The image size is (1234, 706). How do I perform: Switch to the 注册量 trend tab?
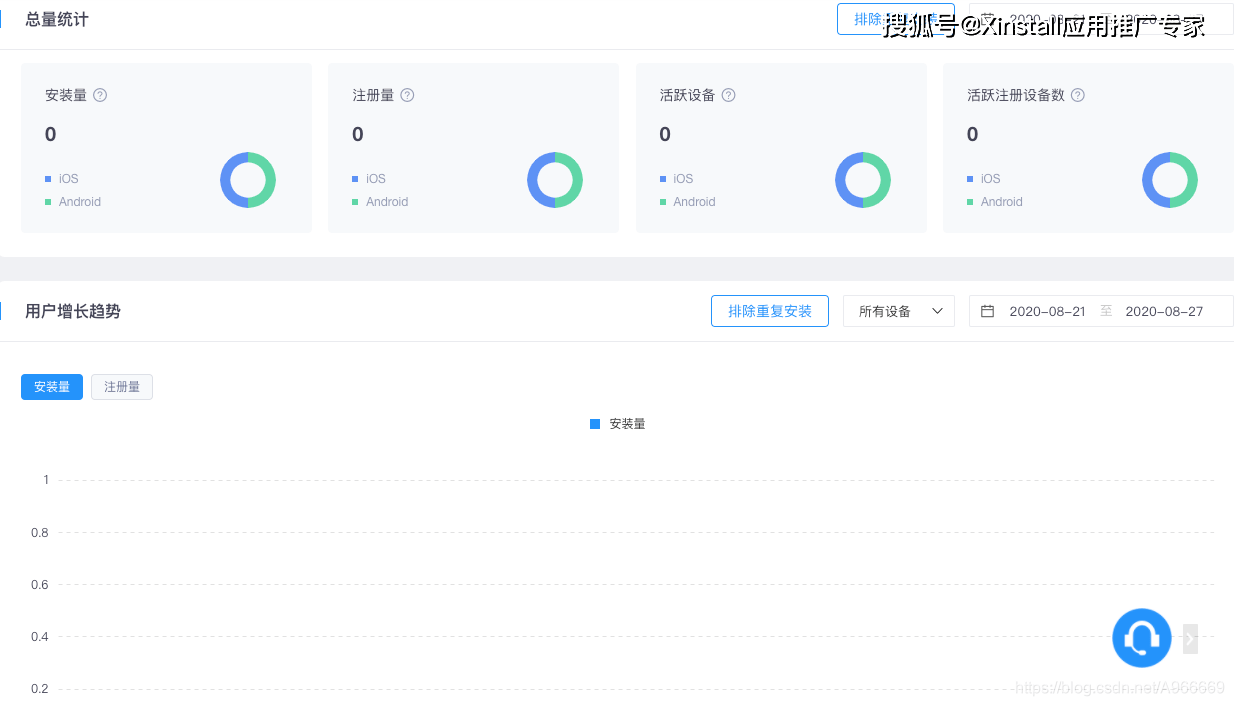(x=122, y=387)
